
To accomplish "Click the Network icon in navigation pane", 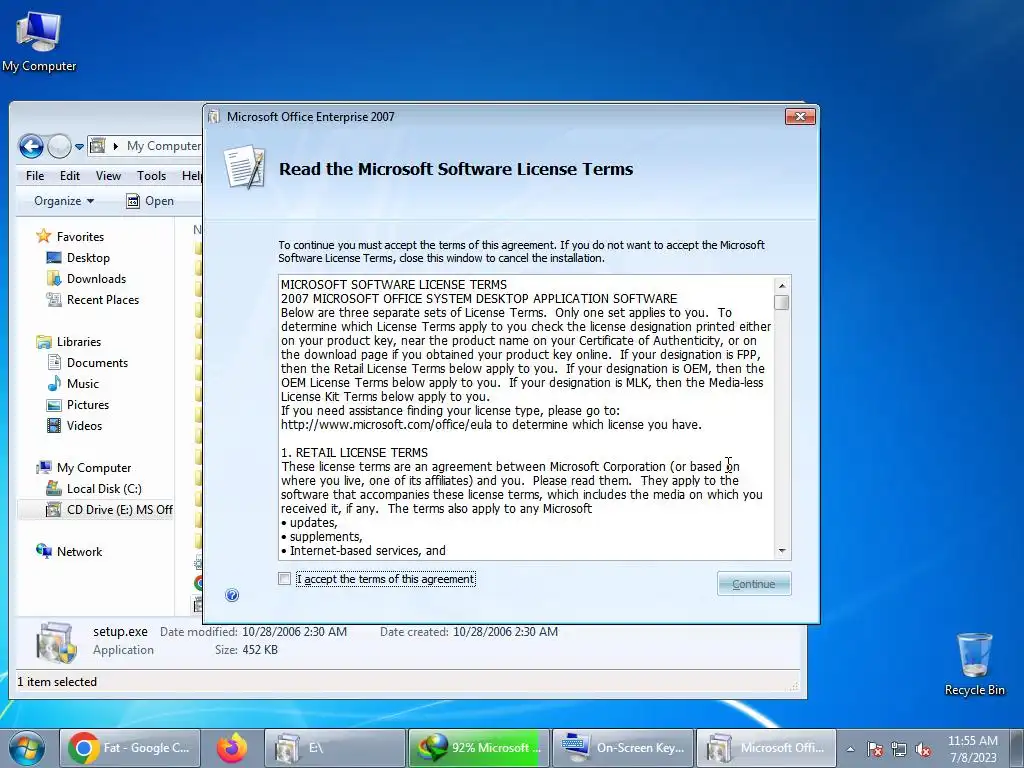I will tap(44, 551).
